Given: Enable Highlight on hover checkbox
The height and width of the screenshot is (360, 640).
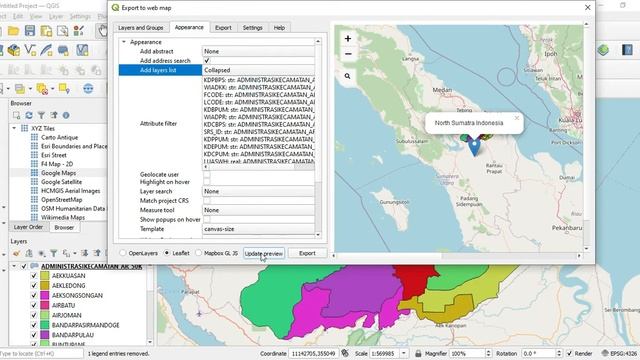Looking at the screenshot, I should tap(207, 182).
